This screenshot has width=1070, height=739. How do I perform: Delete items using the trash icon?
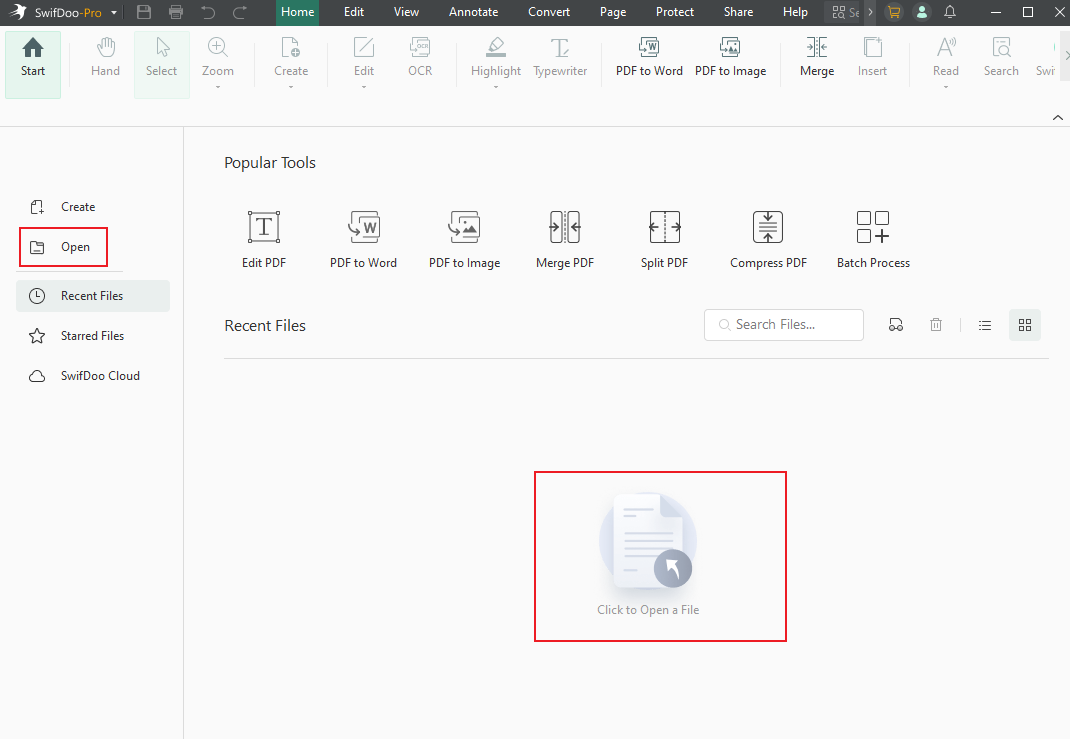tap(935, 324)
